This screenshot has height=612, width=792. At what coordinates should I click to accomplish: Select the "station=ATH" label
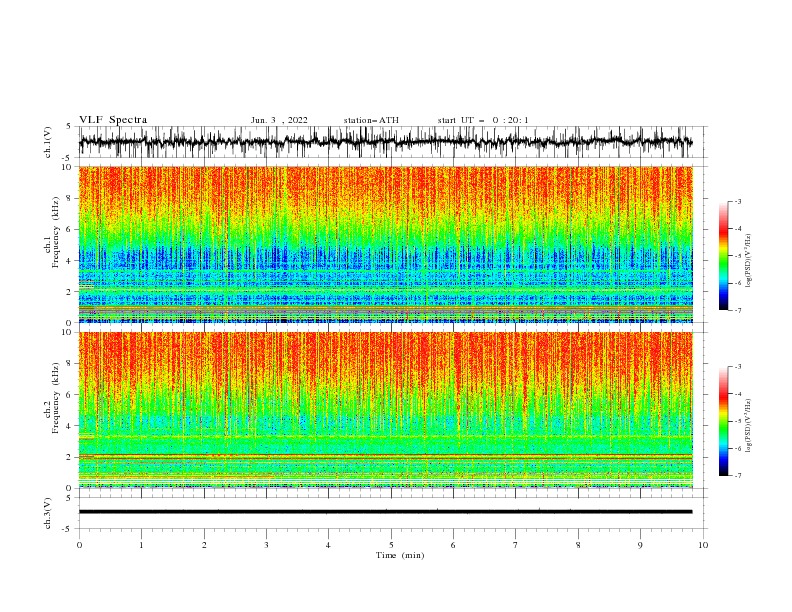[x=371, y=120]
